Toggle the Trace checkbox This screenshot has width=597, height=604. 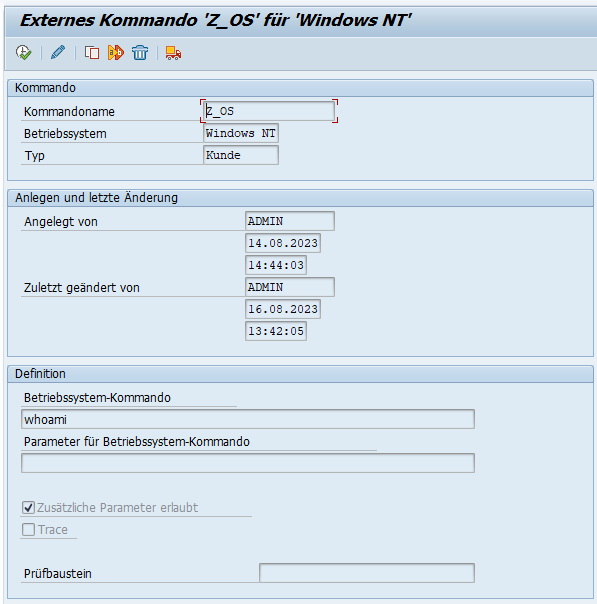click(28, 530)
